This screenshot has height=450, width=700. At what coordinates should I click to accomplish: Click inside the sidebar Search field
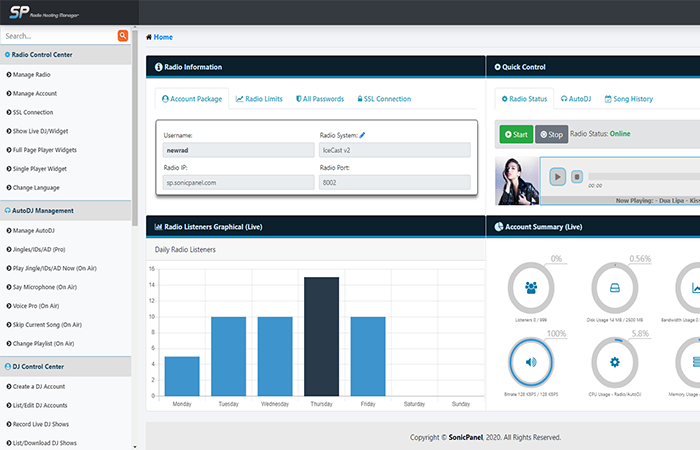[58, 36]
